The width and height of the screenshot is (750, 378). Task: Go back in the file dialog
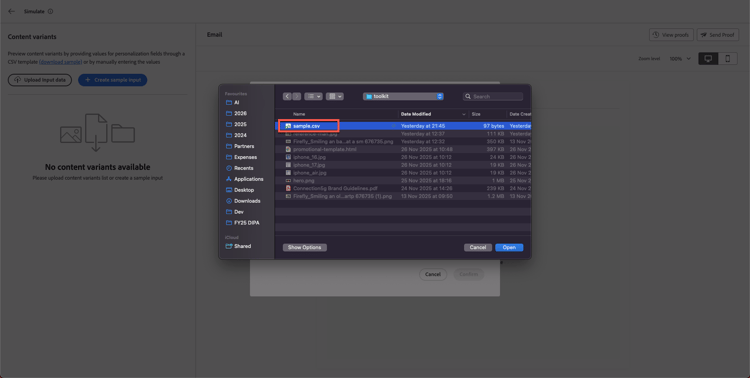click(x=287, y=96)
